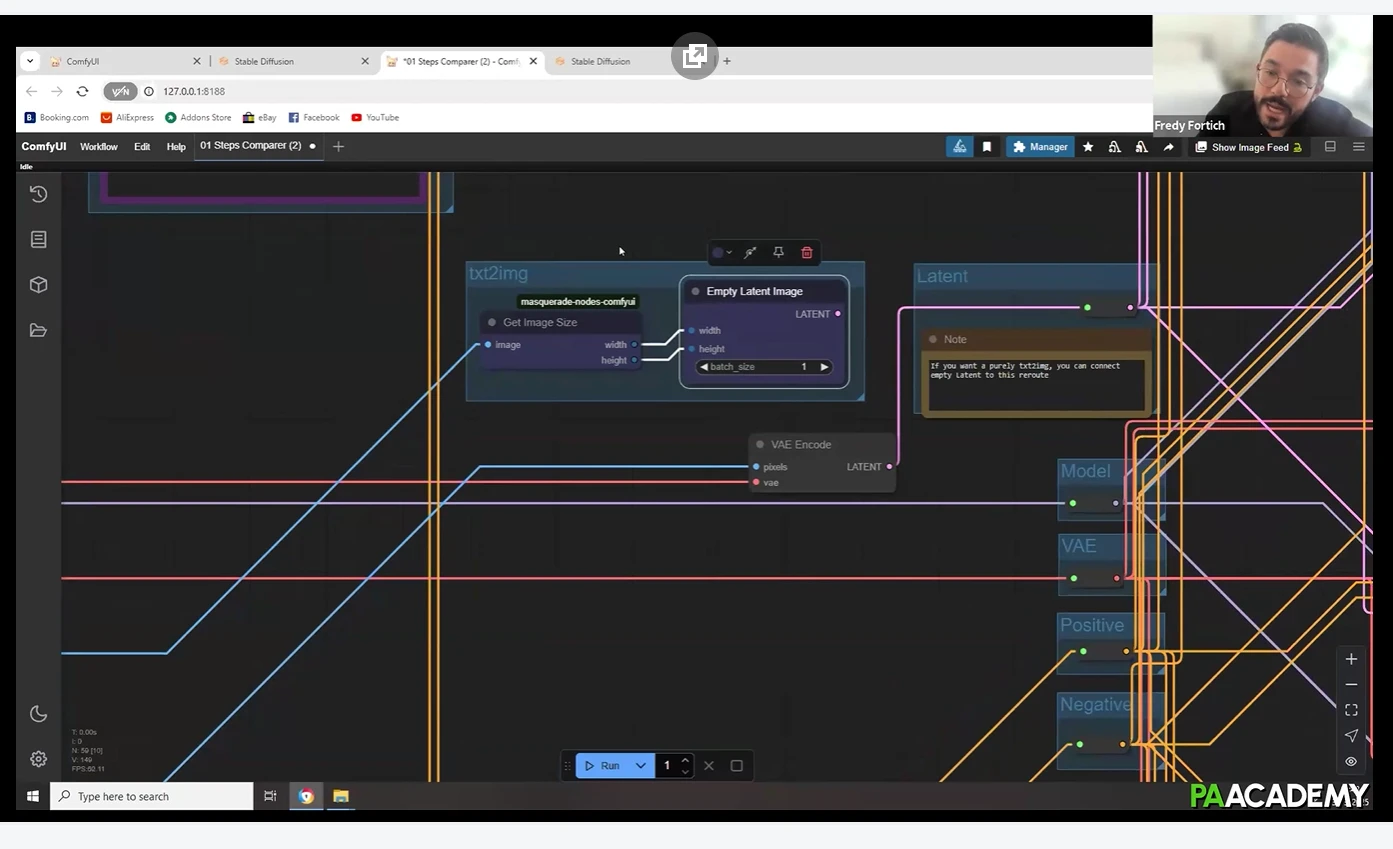Expand the Run options dropdown arrow
The width and height of the screenshot is (1393, 849).
pyautogui.click(x=641, y=766)
